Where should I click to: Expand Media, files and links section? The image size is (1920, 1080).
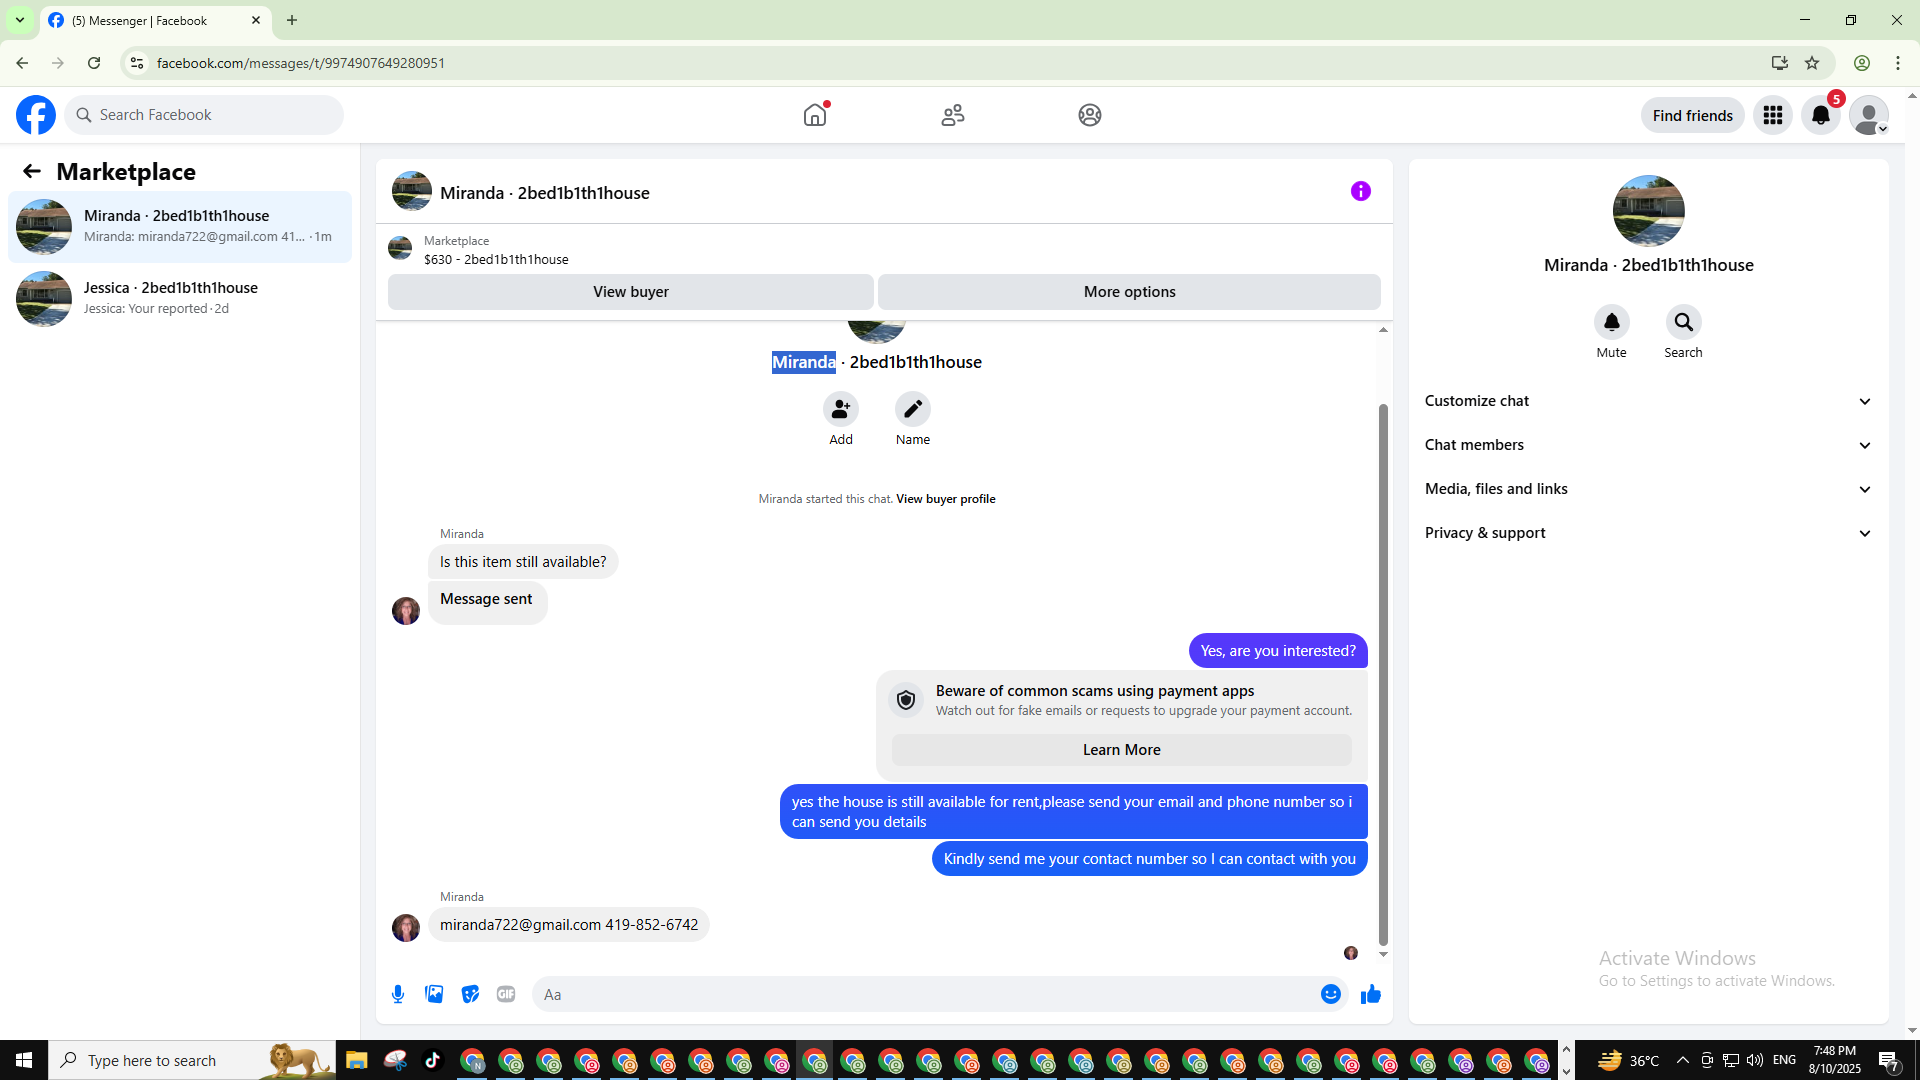(1647, 489)
